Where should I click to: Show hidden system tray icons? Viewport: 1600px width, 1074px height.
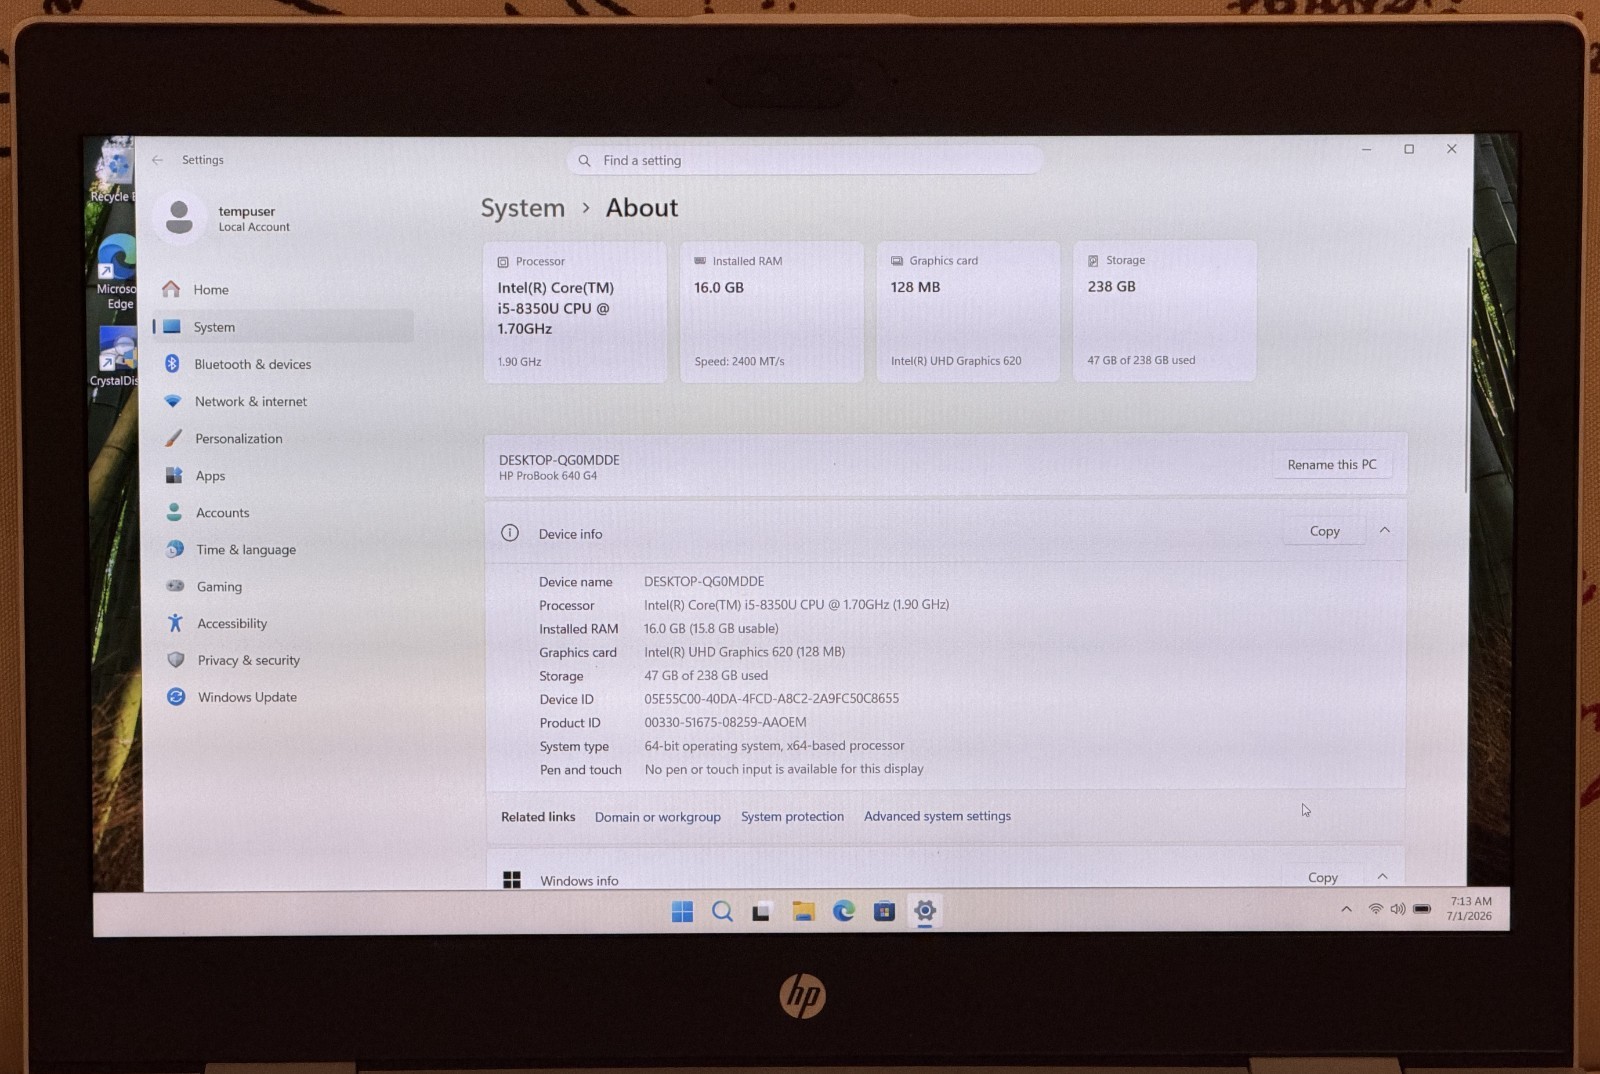coord(1346,909)
